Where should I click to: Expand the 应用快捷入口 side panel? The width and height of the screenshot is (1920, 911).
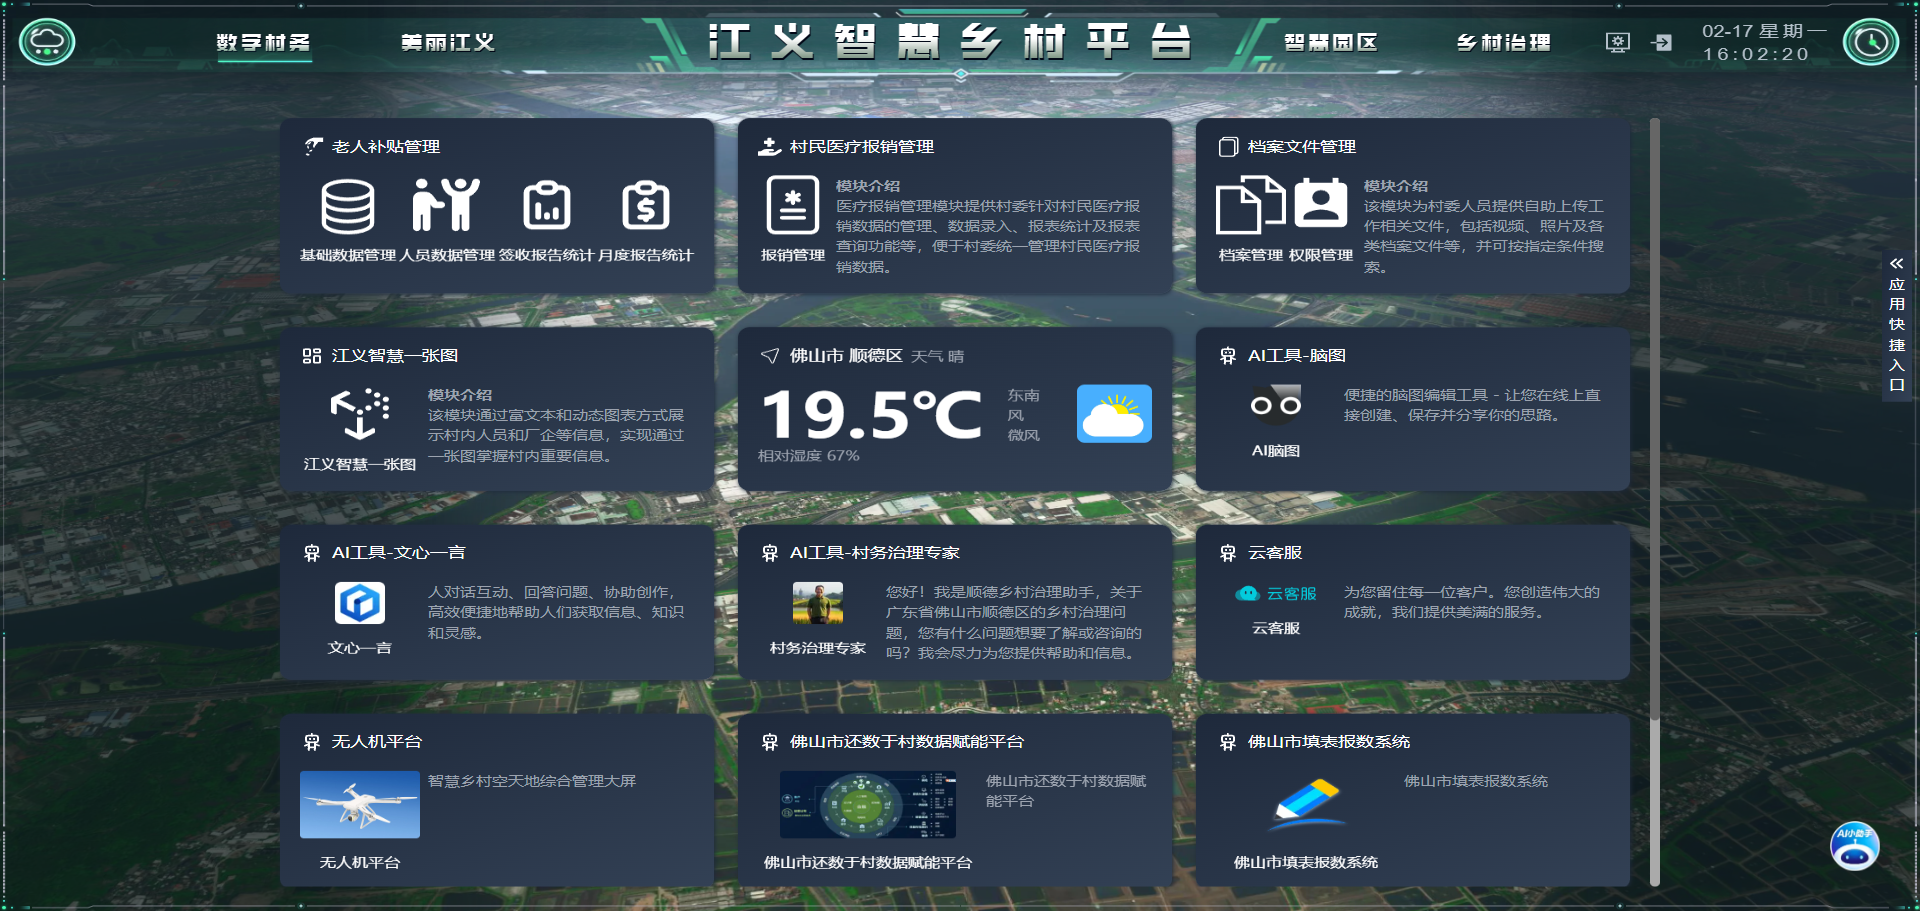click(x=1896, y=324)
